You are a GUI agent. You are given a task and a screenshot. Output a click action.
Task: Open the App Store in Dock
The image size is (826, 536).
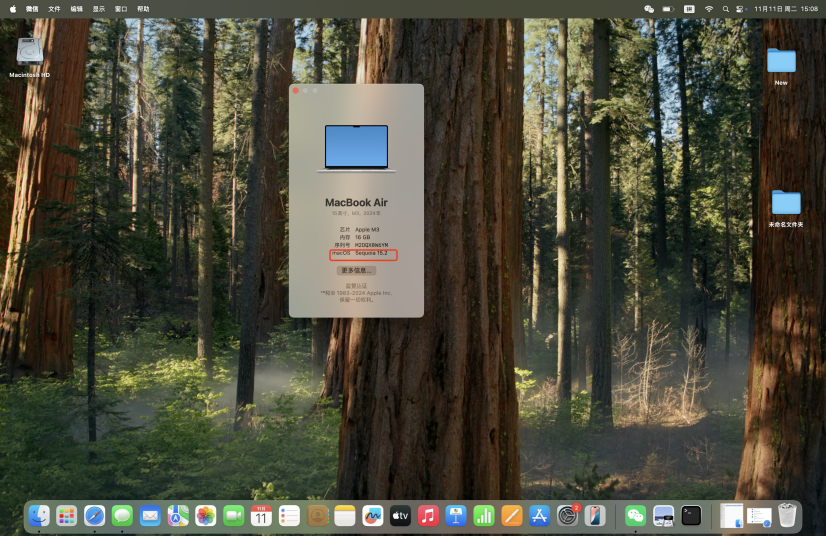[x=539, y=515]
